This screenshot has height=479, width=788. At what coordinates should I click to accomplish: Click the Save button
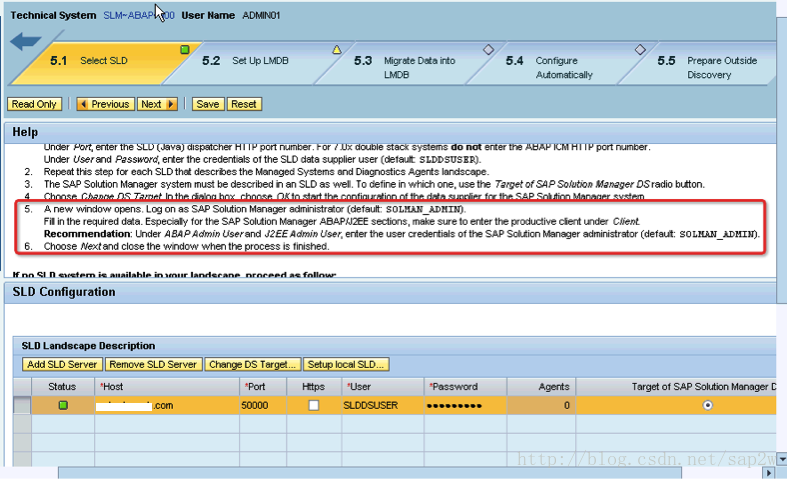click(x=208, y=104)
